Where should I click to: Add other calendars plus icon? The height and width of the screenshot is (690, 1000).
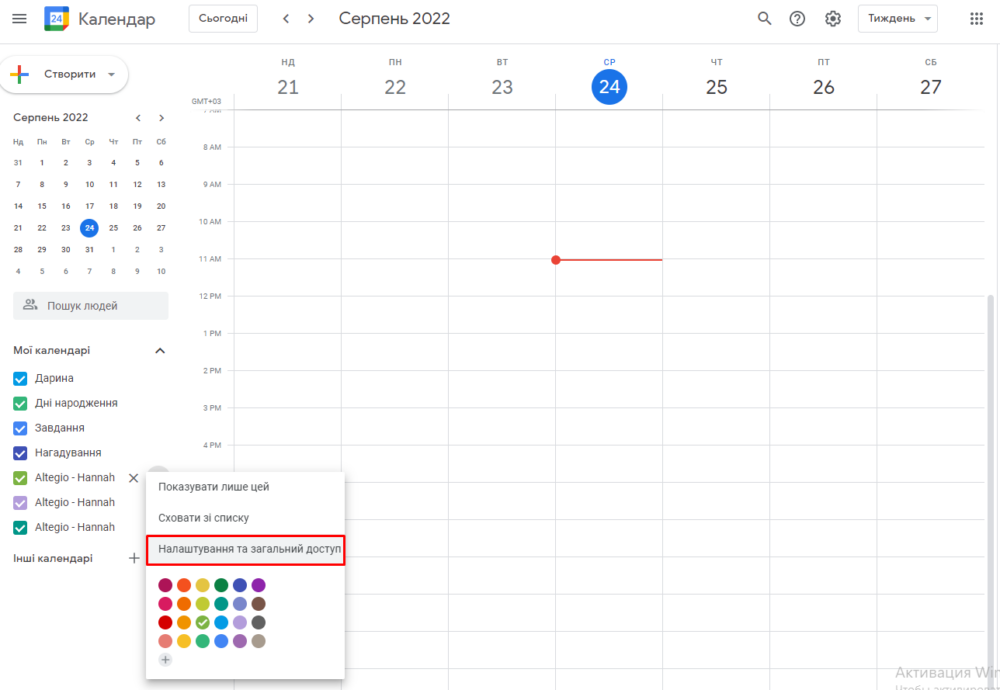click(134, 558)
